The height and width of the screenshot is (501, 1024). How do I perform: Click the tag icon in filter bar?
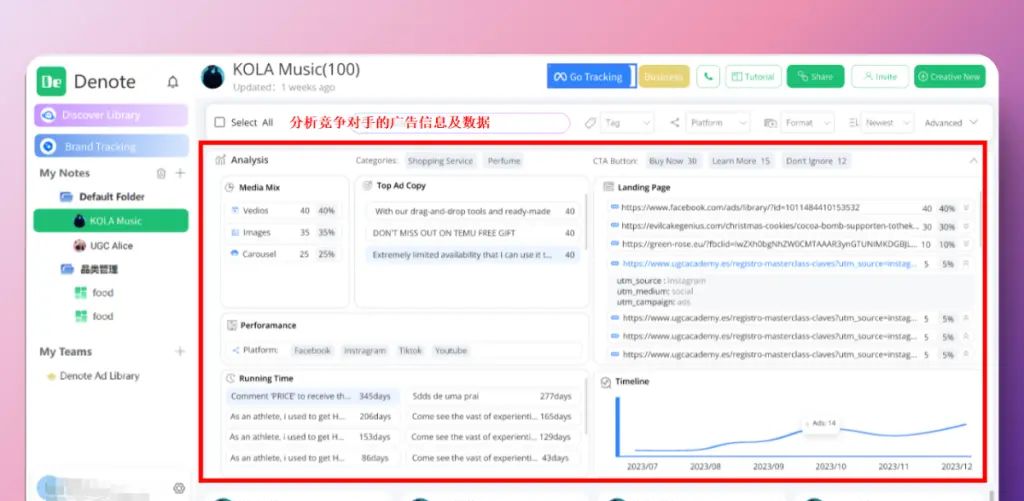[x=590, y=123]
